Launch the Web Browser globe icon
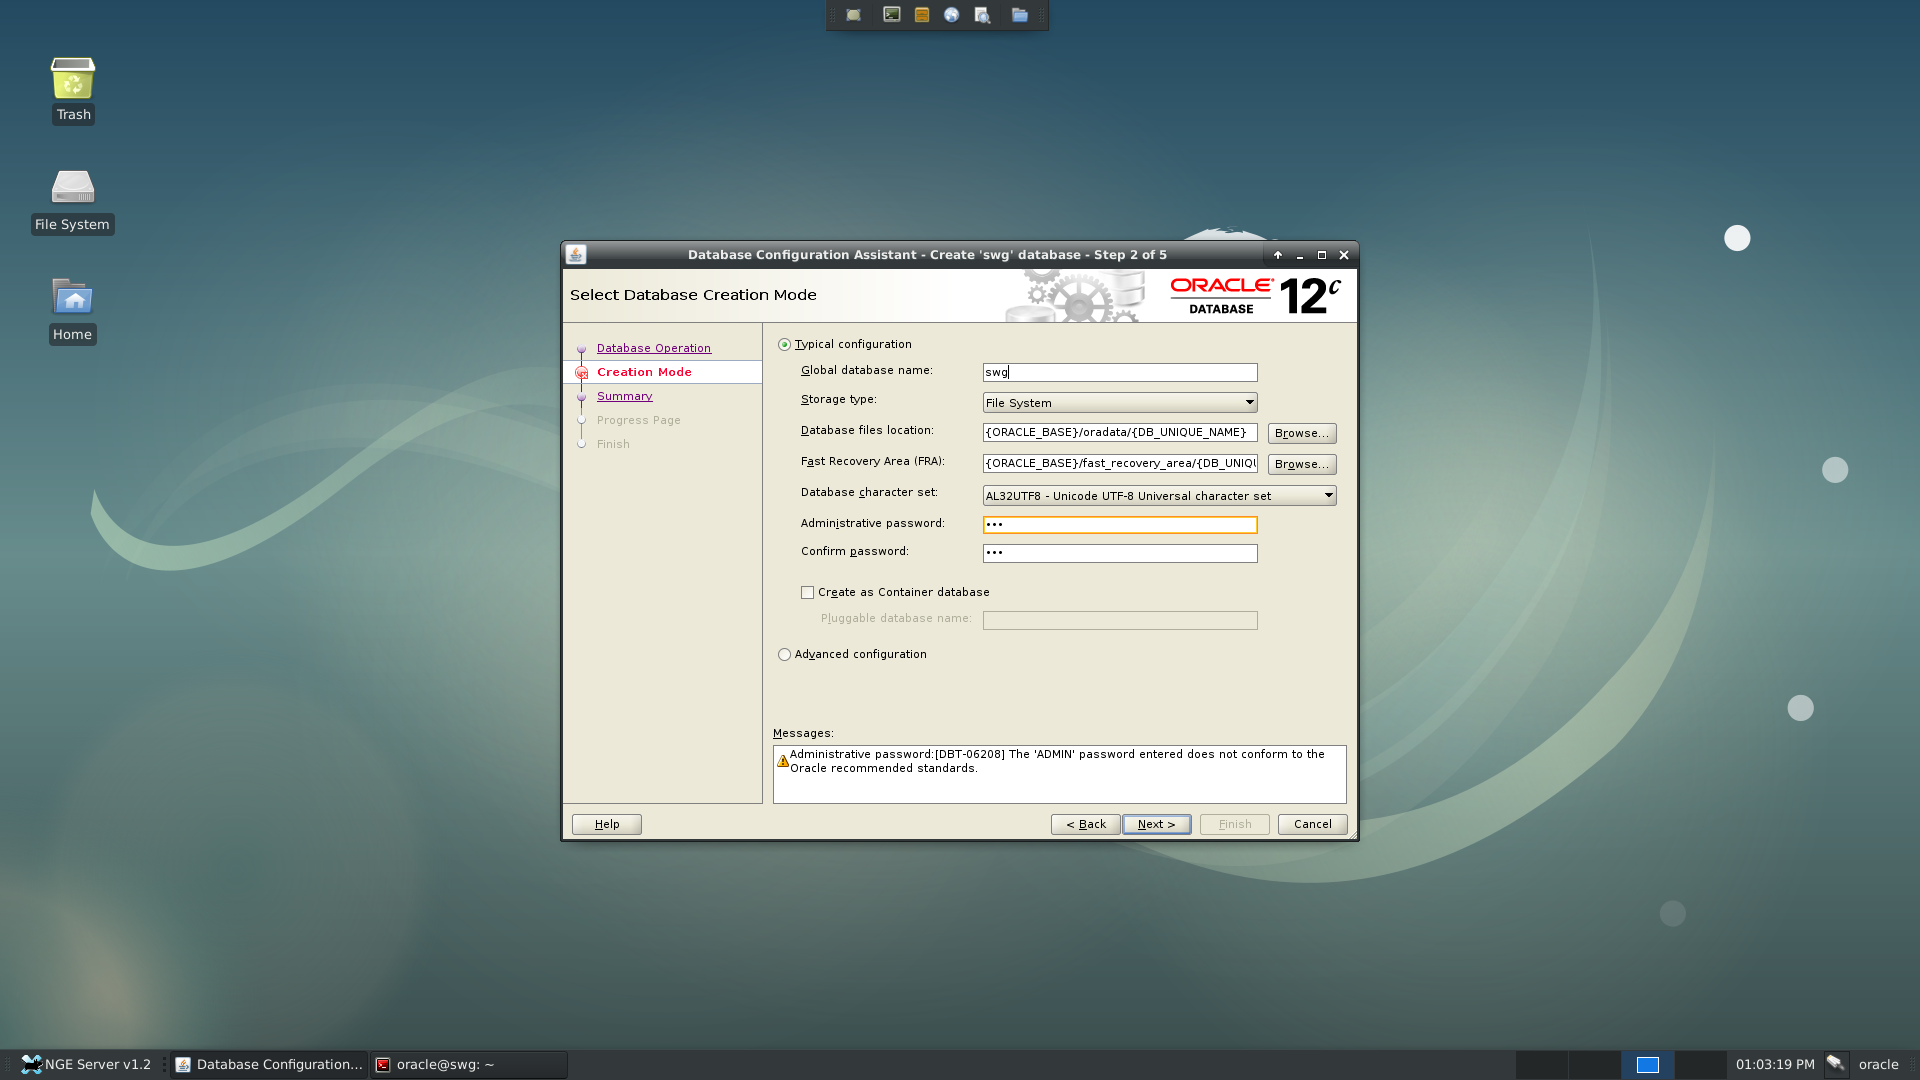Screen dimensions: 1920x1080 pos(952,15)
